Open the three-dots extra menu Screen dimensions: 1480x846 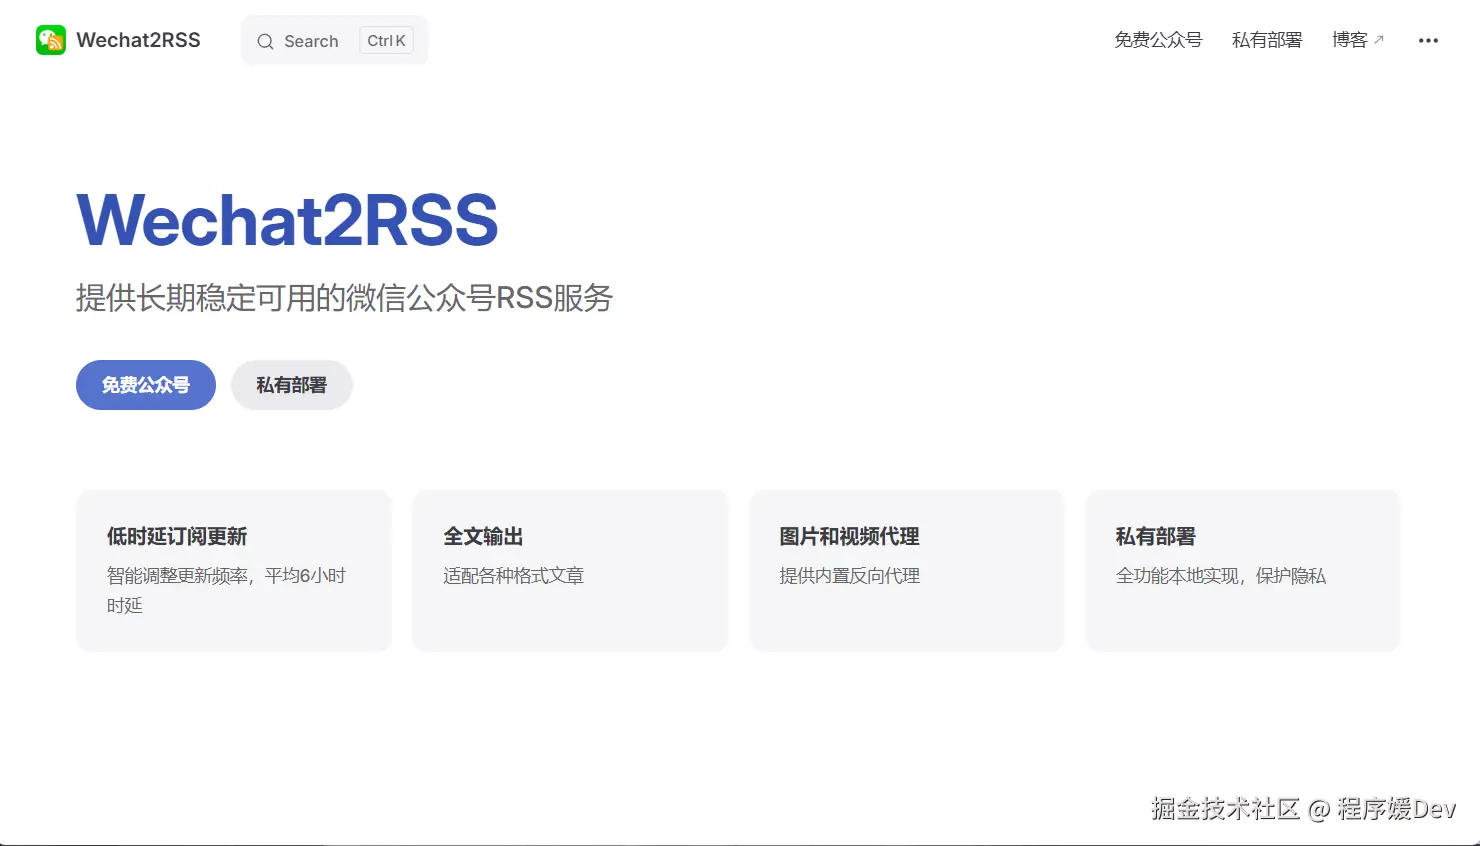(1428, 40)
